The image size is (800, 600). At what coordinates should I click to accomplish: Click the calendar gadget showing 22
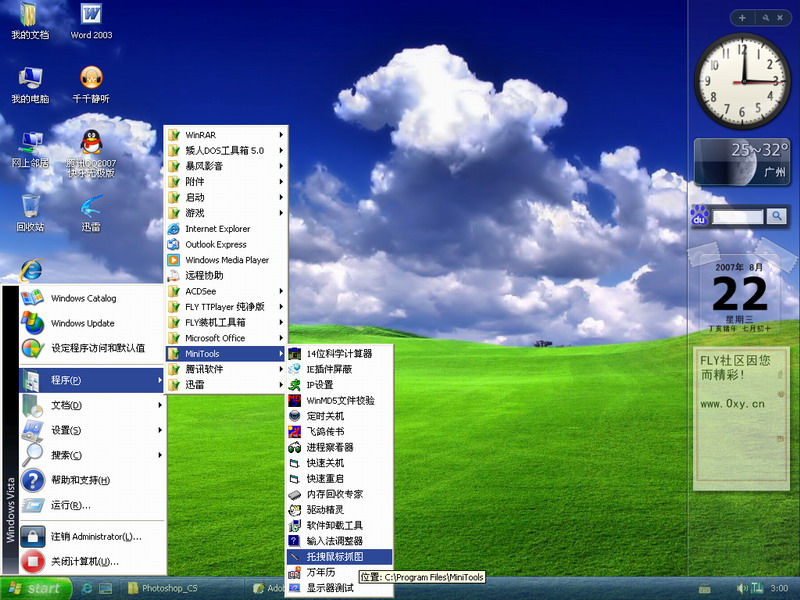pos(740,295)
